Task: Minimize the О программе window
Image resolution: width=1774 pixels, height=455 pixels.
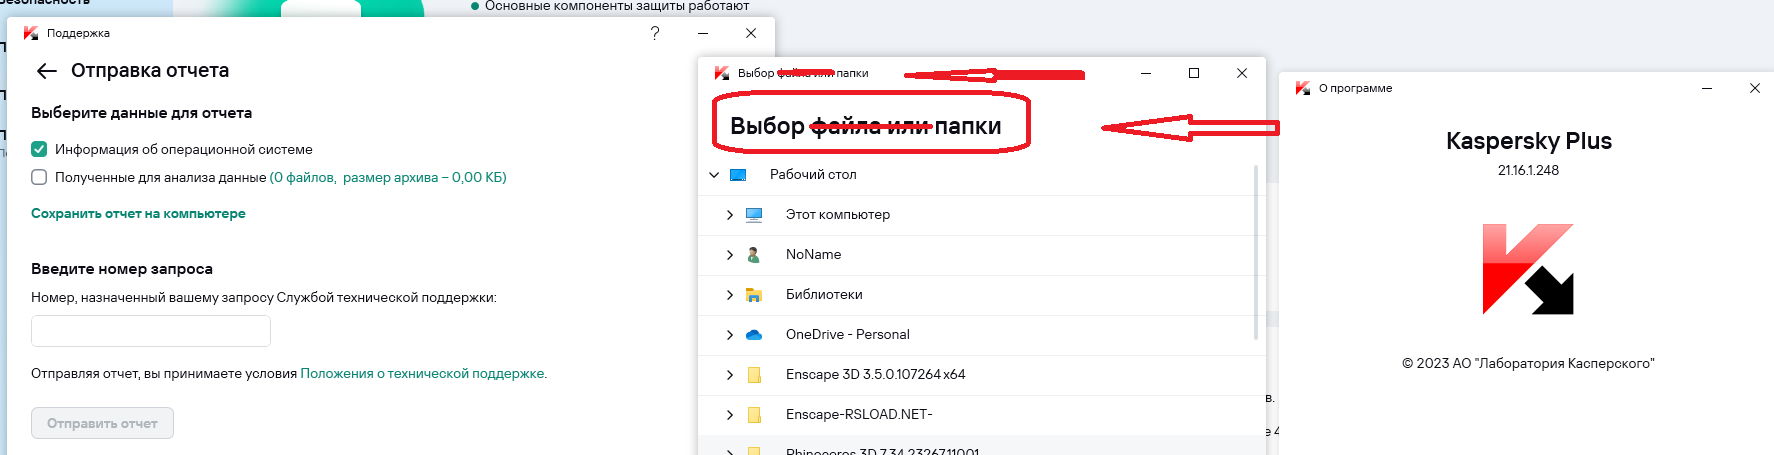Action: pyautogui.click(x=1707, y=88)
